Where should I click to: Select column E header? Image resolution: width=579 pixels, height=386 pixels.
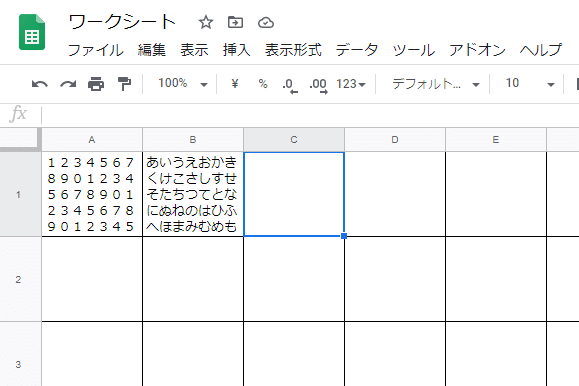[x=496, y=140]
